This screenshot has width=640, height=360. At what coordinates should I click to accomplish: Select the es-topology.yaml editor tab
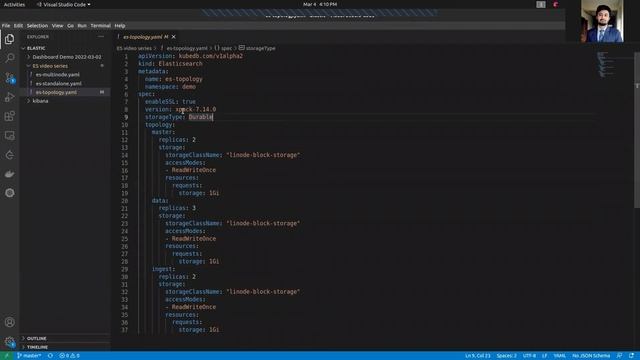[x=146, y=37]
